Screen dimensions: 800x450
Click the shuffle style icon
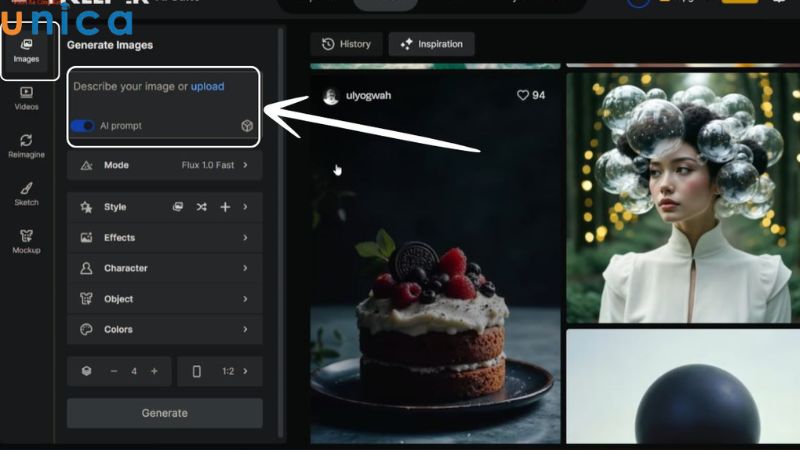pyautogui.click(x=201, y=207)
